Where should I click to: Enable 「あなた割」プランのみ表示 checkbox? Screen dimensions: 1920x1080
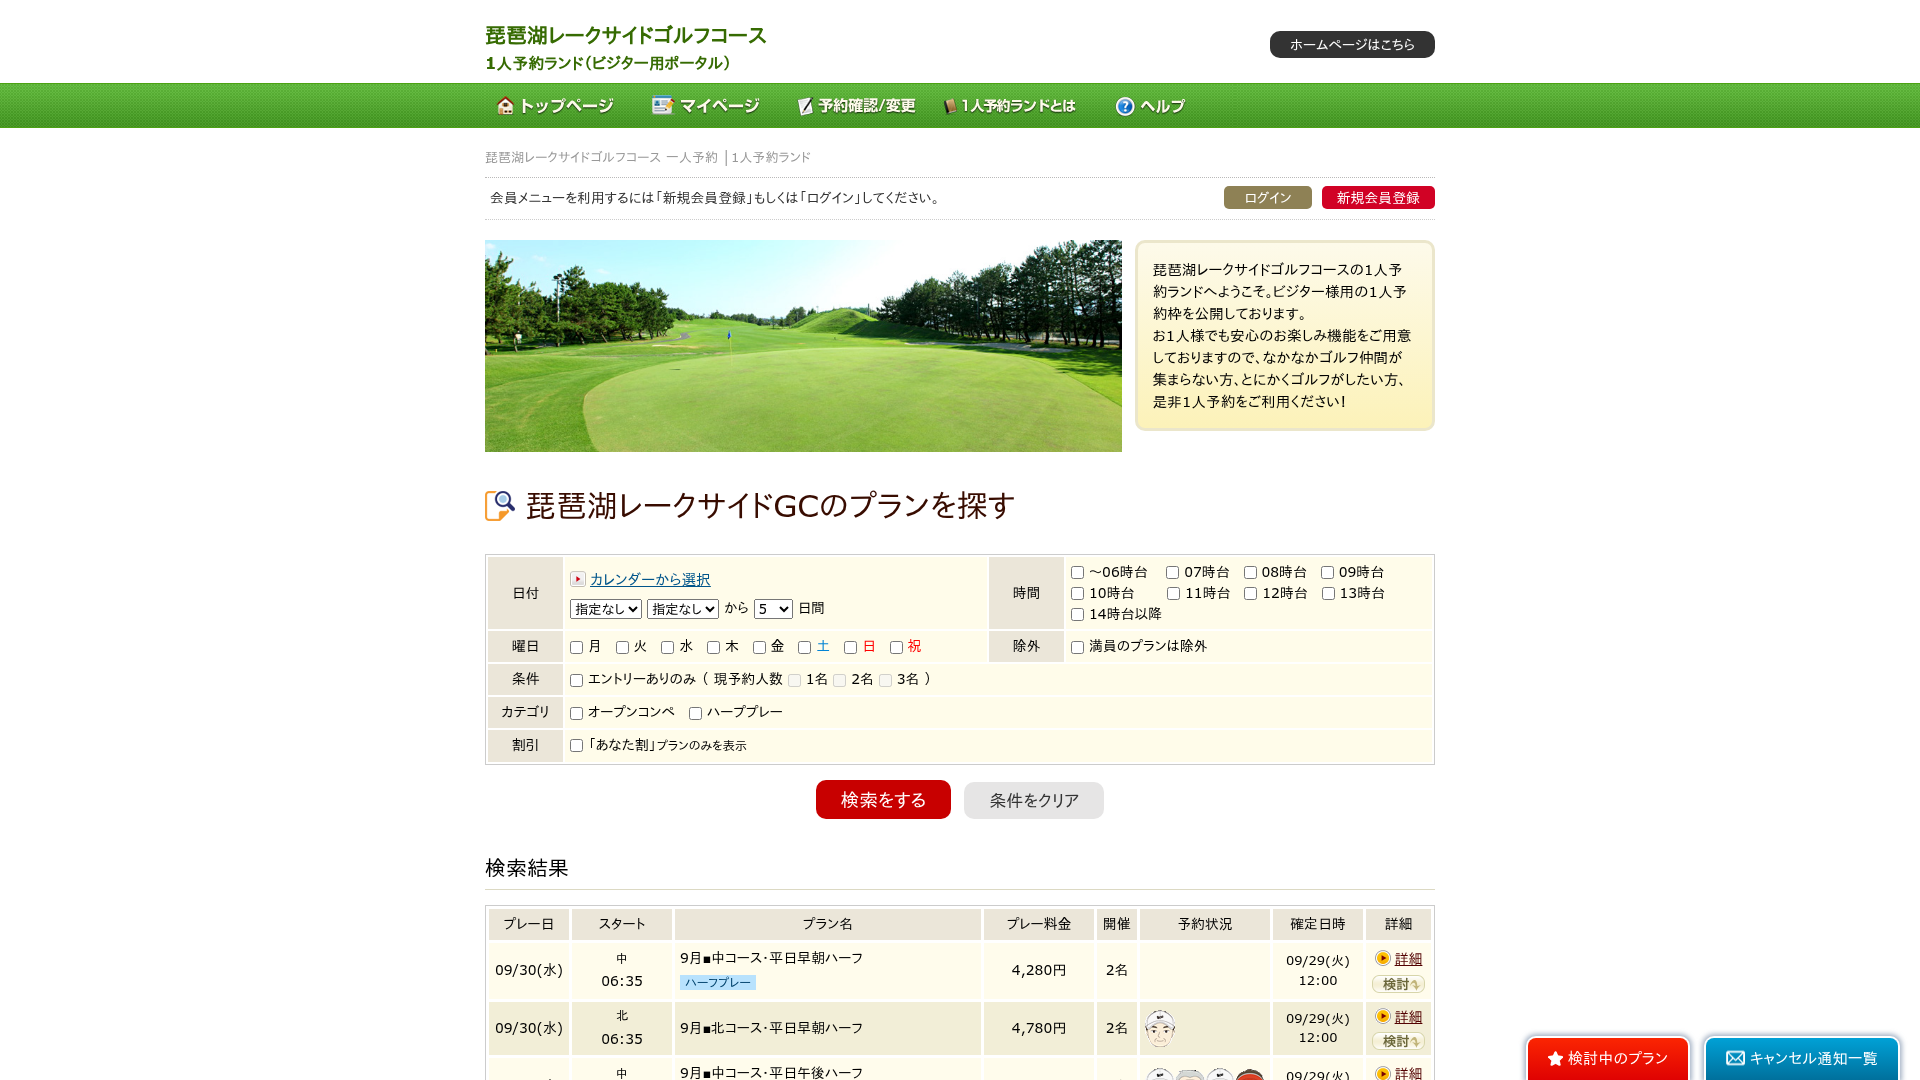coord(576,746)
